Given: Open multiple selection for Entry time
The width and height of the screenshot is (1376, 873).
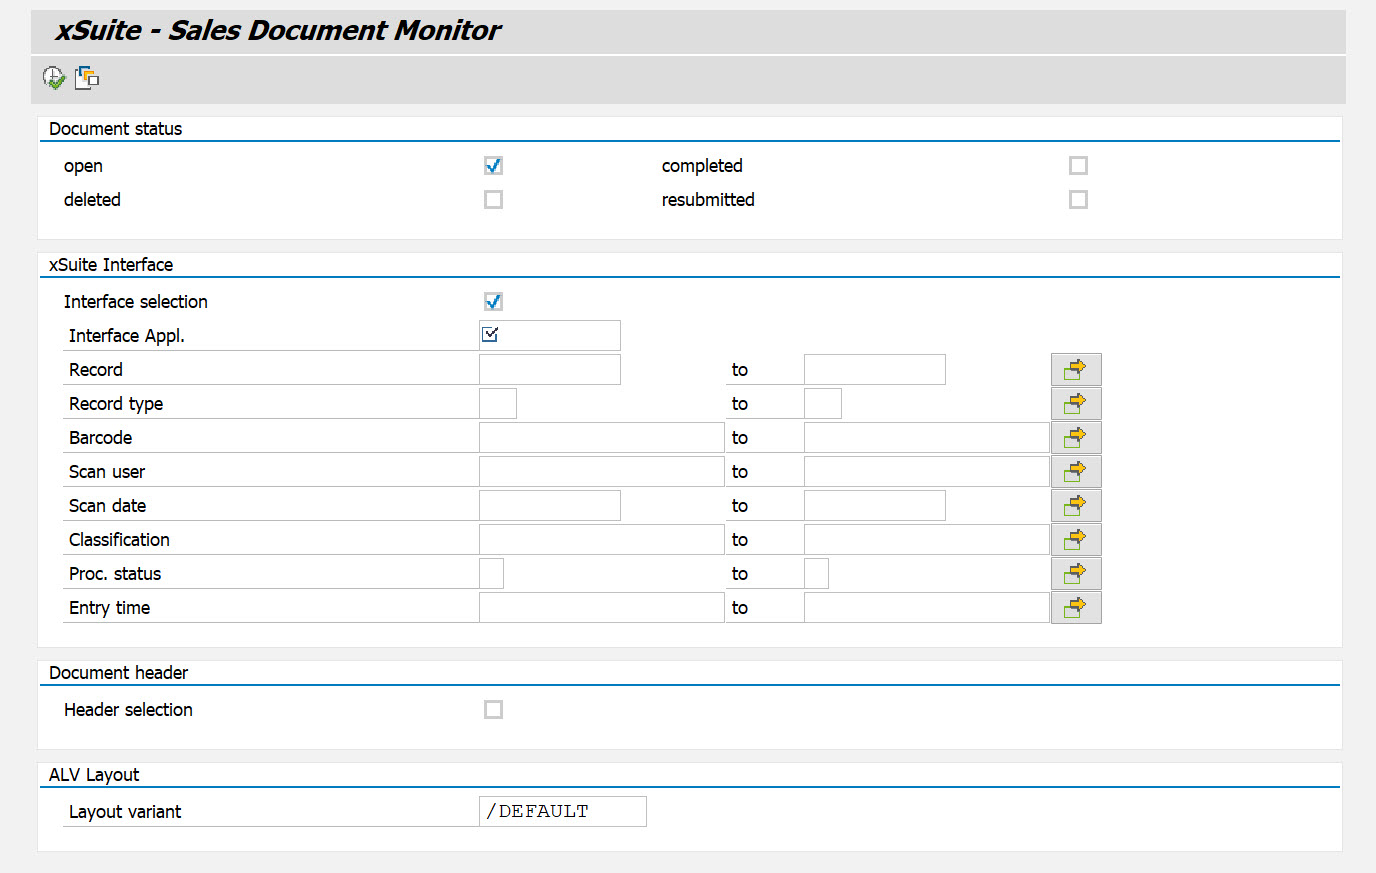Looking at the screenshot, I should (x=1075, y=606).
